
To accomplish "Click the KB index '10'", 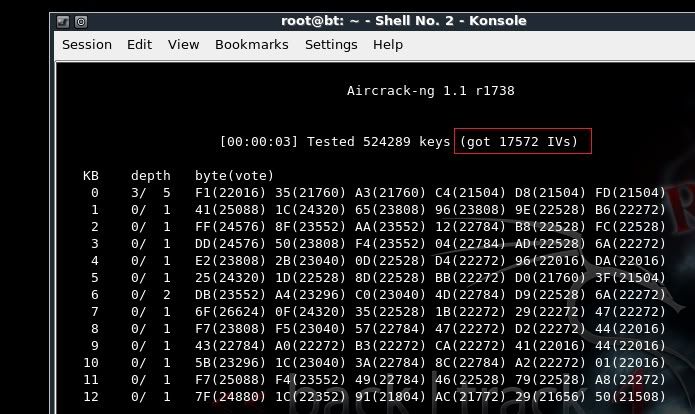I will [91, 363].
